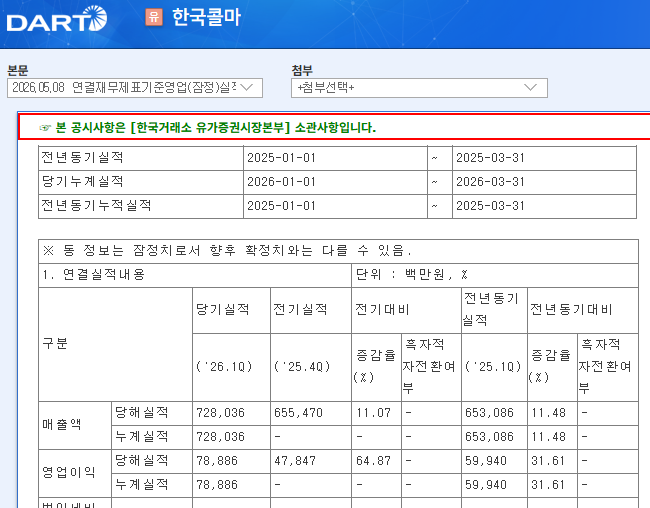Image resolution: width=650 pixels, height=508 pixels.
Task: Click the ('26.1Q) period cell
Action: click(224, 367)
